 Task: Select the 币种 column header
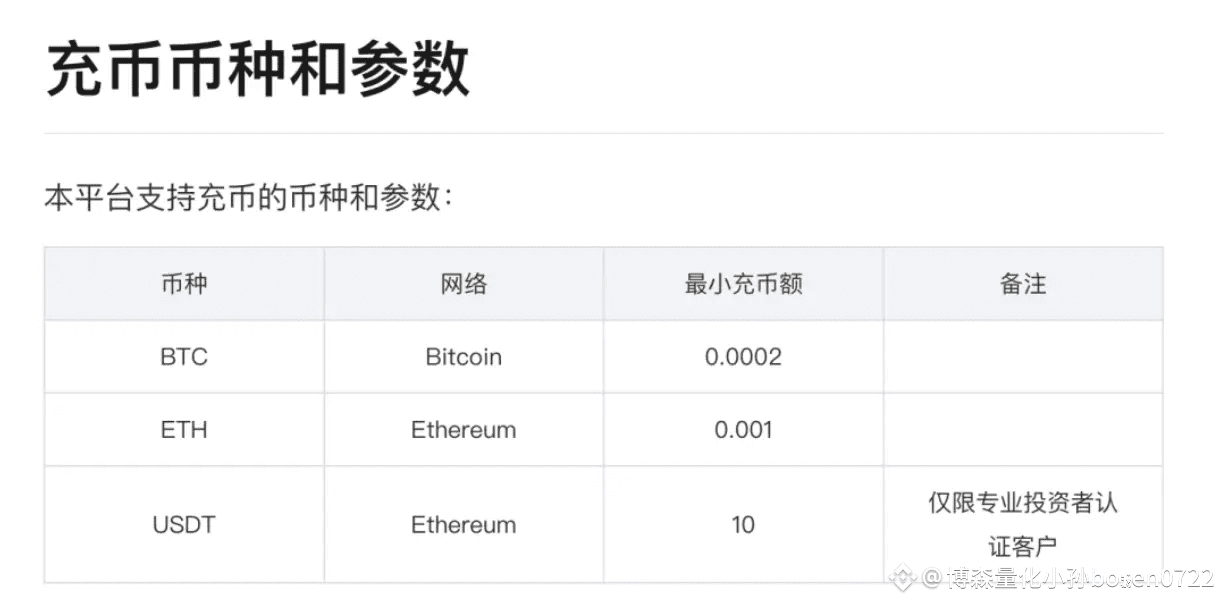click(184, 284)
